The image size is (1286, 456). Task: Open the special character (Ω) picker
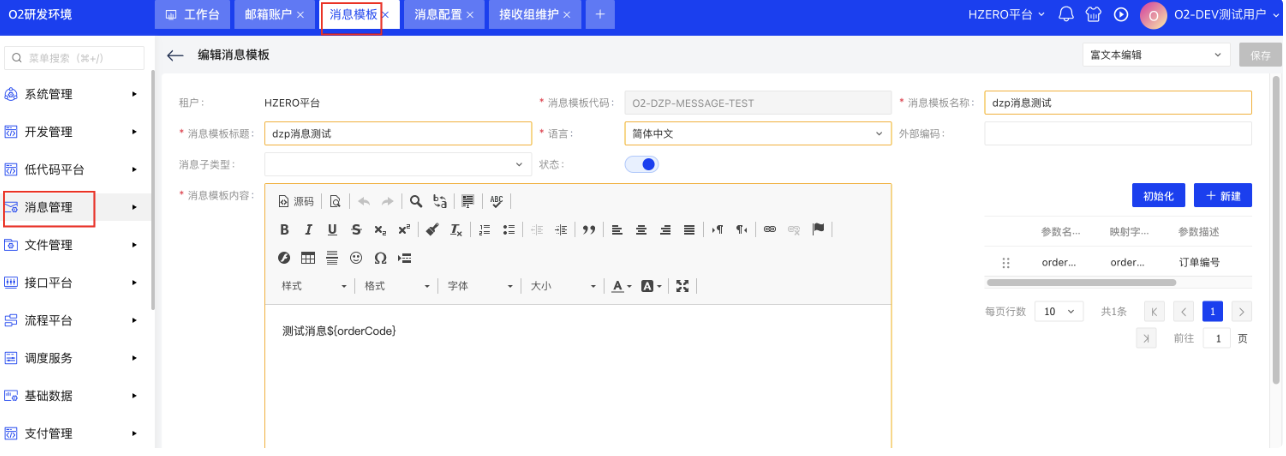pos(380,258)
